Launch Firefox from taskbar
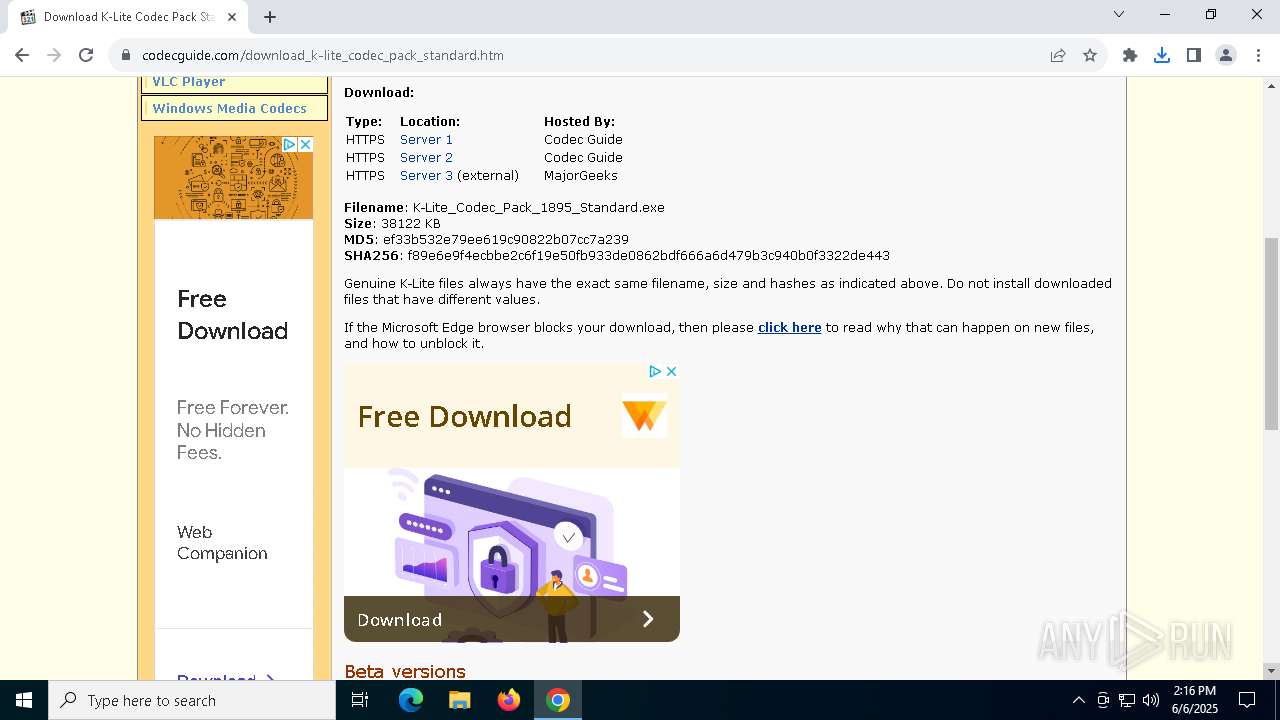1280x720 pixels. (509, 700)
